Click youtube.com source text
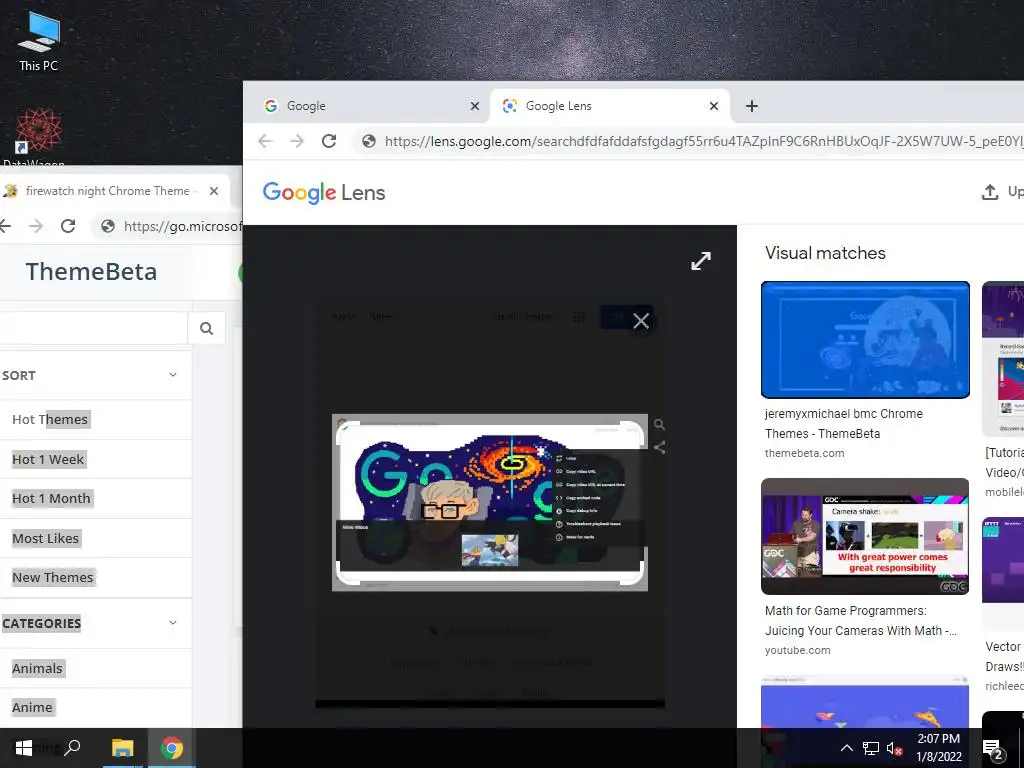The height and width of the screenshot is (768, 1024). [x=798, y=650]
